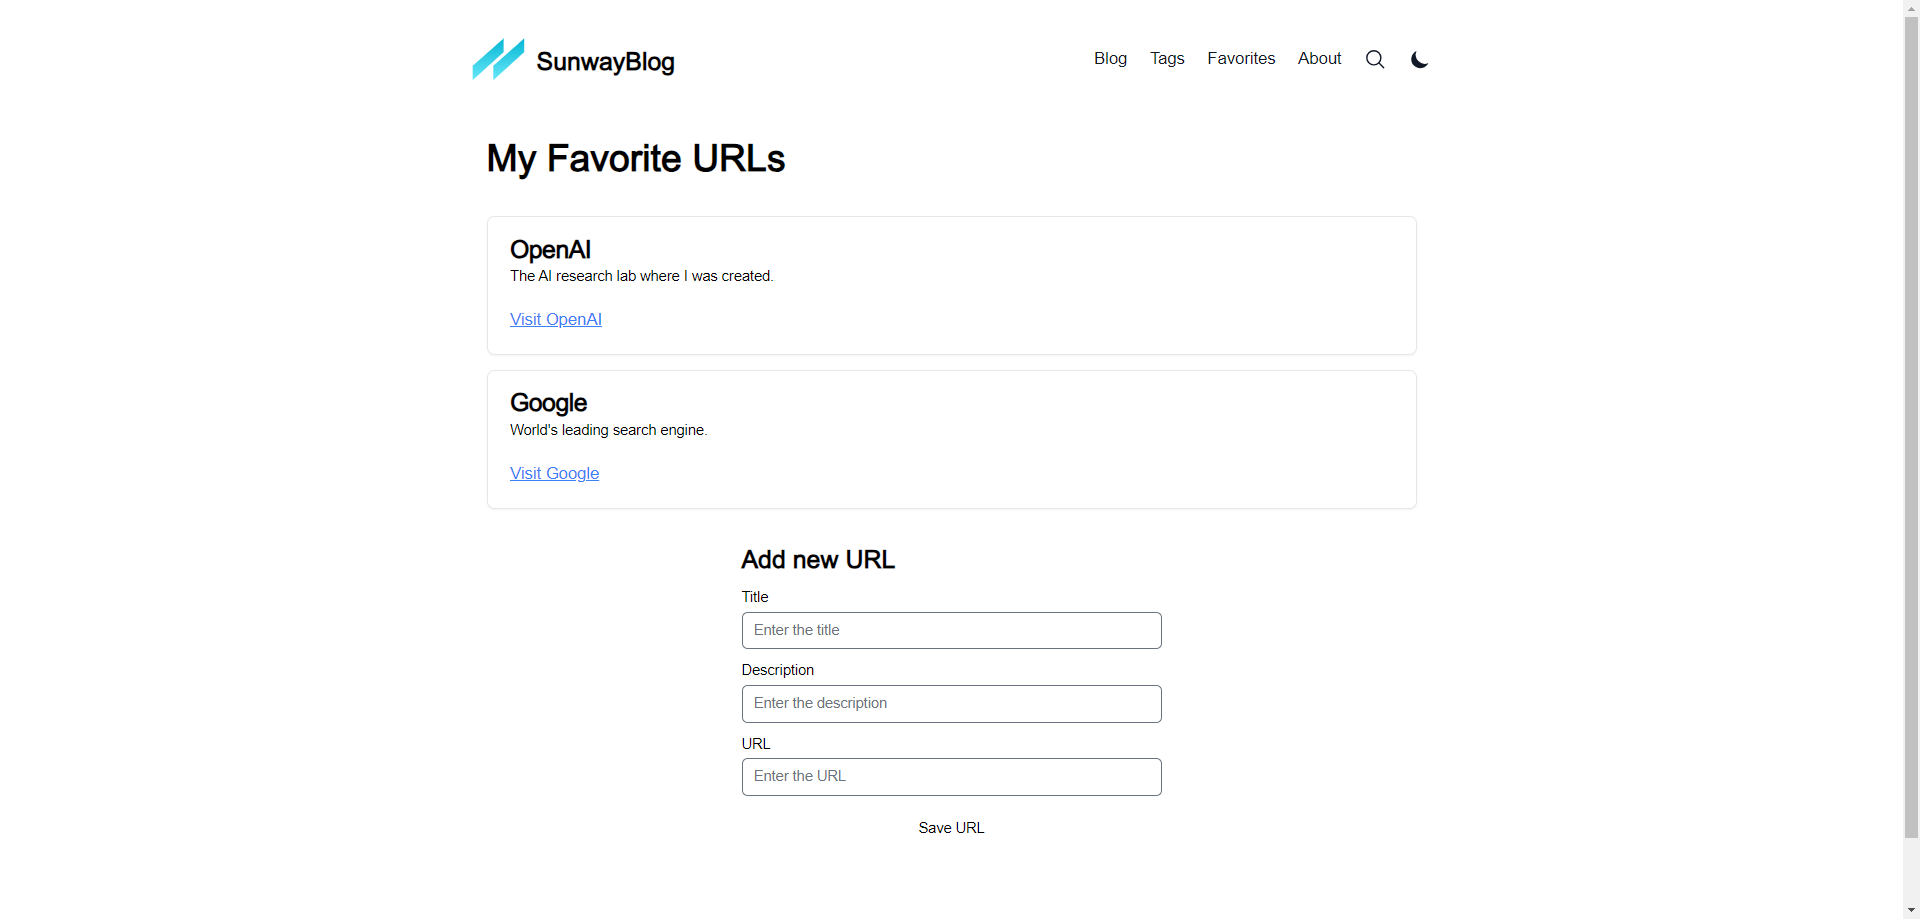Open the Favorites nav link
Viewport: 1920px width, 919px height.
[1241, 59]
